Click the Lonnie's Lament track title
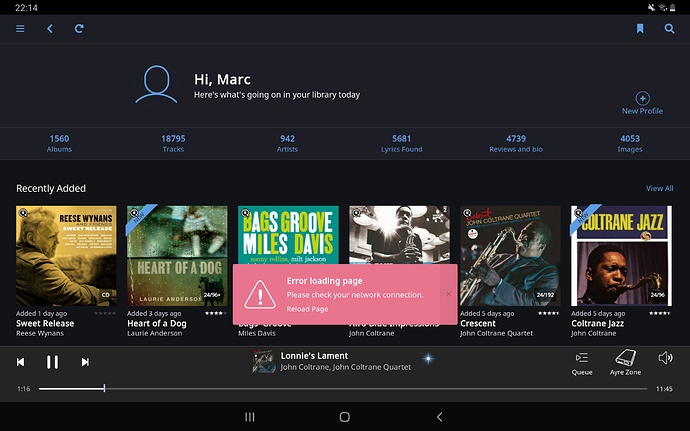The height and width of the screenshot is (431, 690). 314,356
